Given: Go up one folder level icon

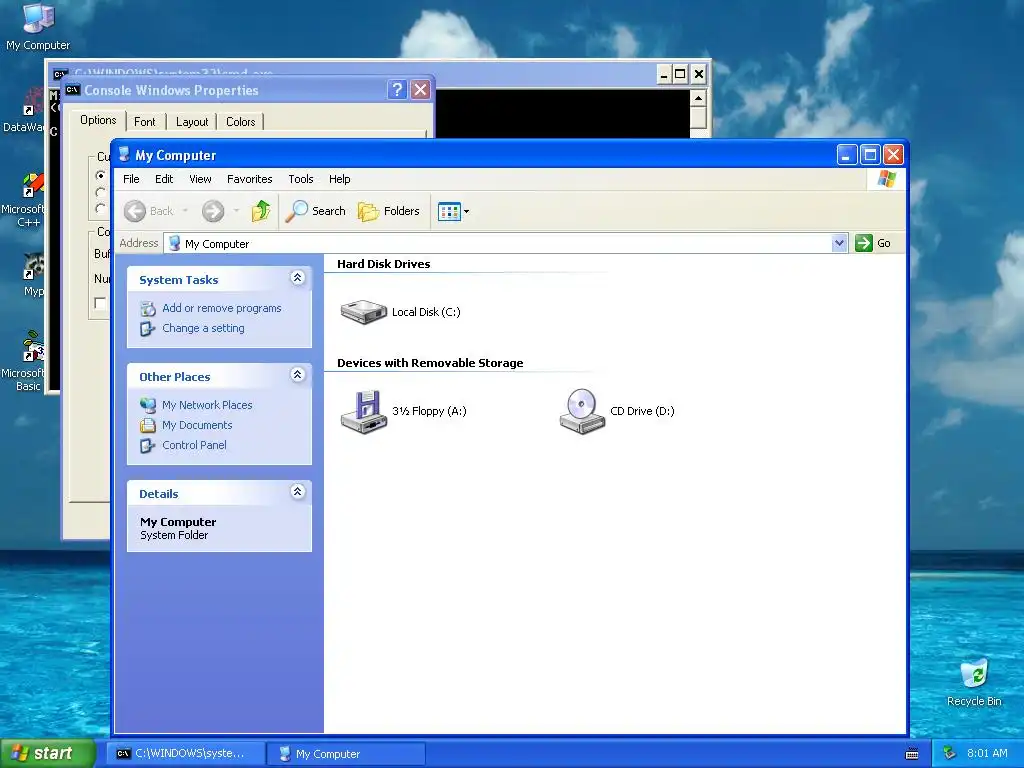Looking at the screenshot, I should coord(261,211).
